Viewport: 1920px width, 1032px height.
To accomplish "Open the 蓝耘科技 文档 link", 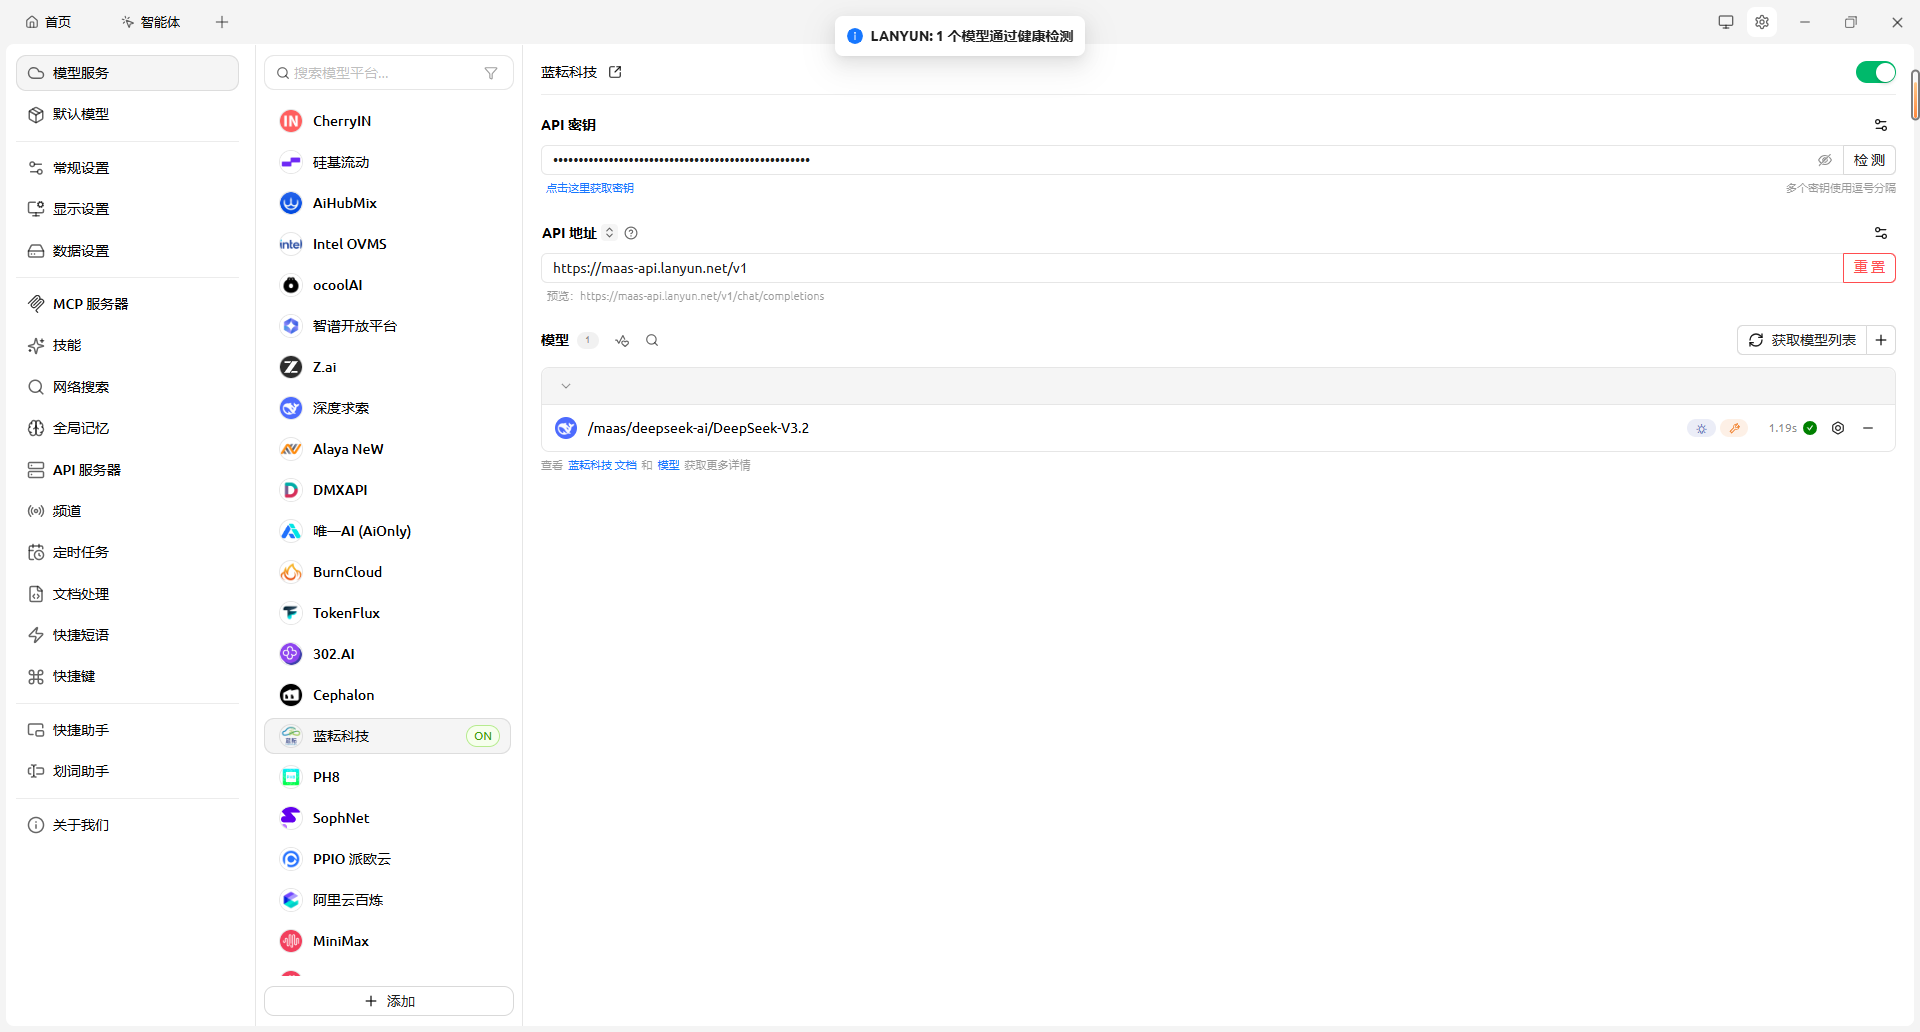I will (x=602, y=465).
